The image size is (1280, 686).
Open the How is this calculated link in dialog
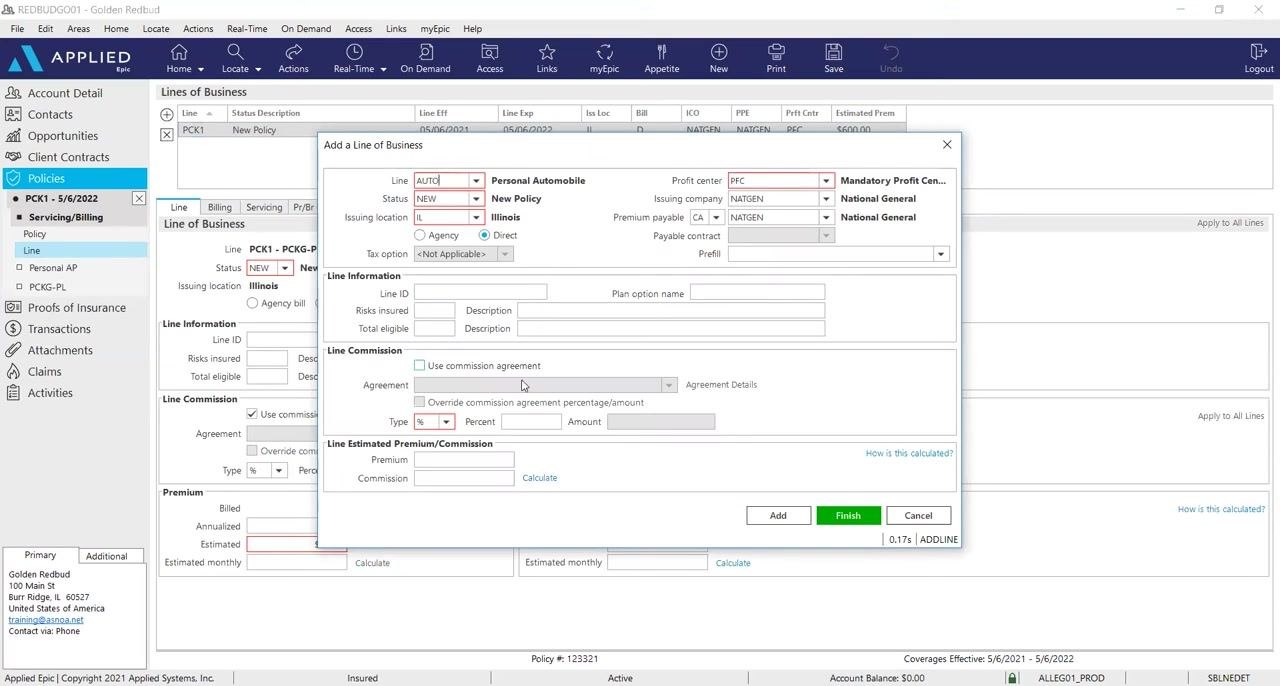[x=909, y=453]
